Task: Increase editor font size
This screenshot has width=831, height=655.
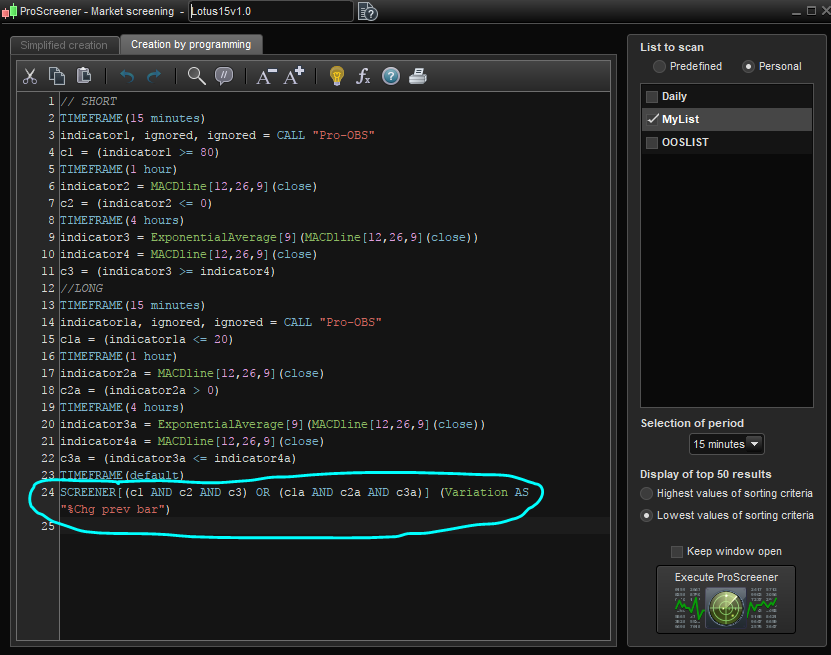Action: point(294,76)
